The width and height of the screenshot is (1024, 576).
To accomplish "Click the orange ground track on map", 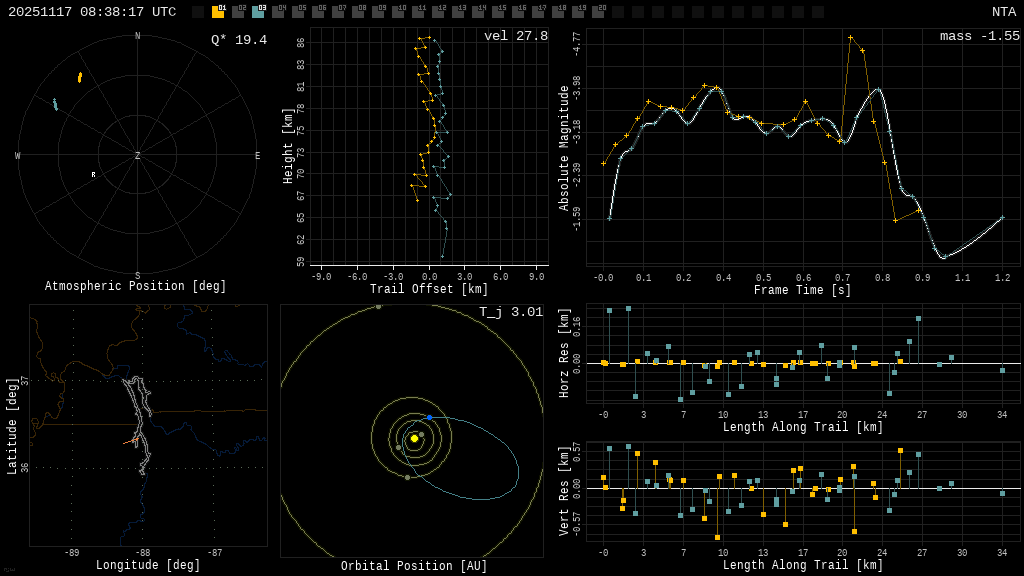I will 131,440.
